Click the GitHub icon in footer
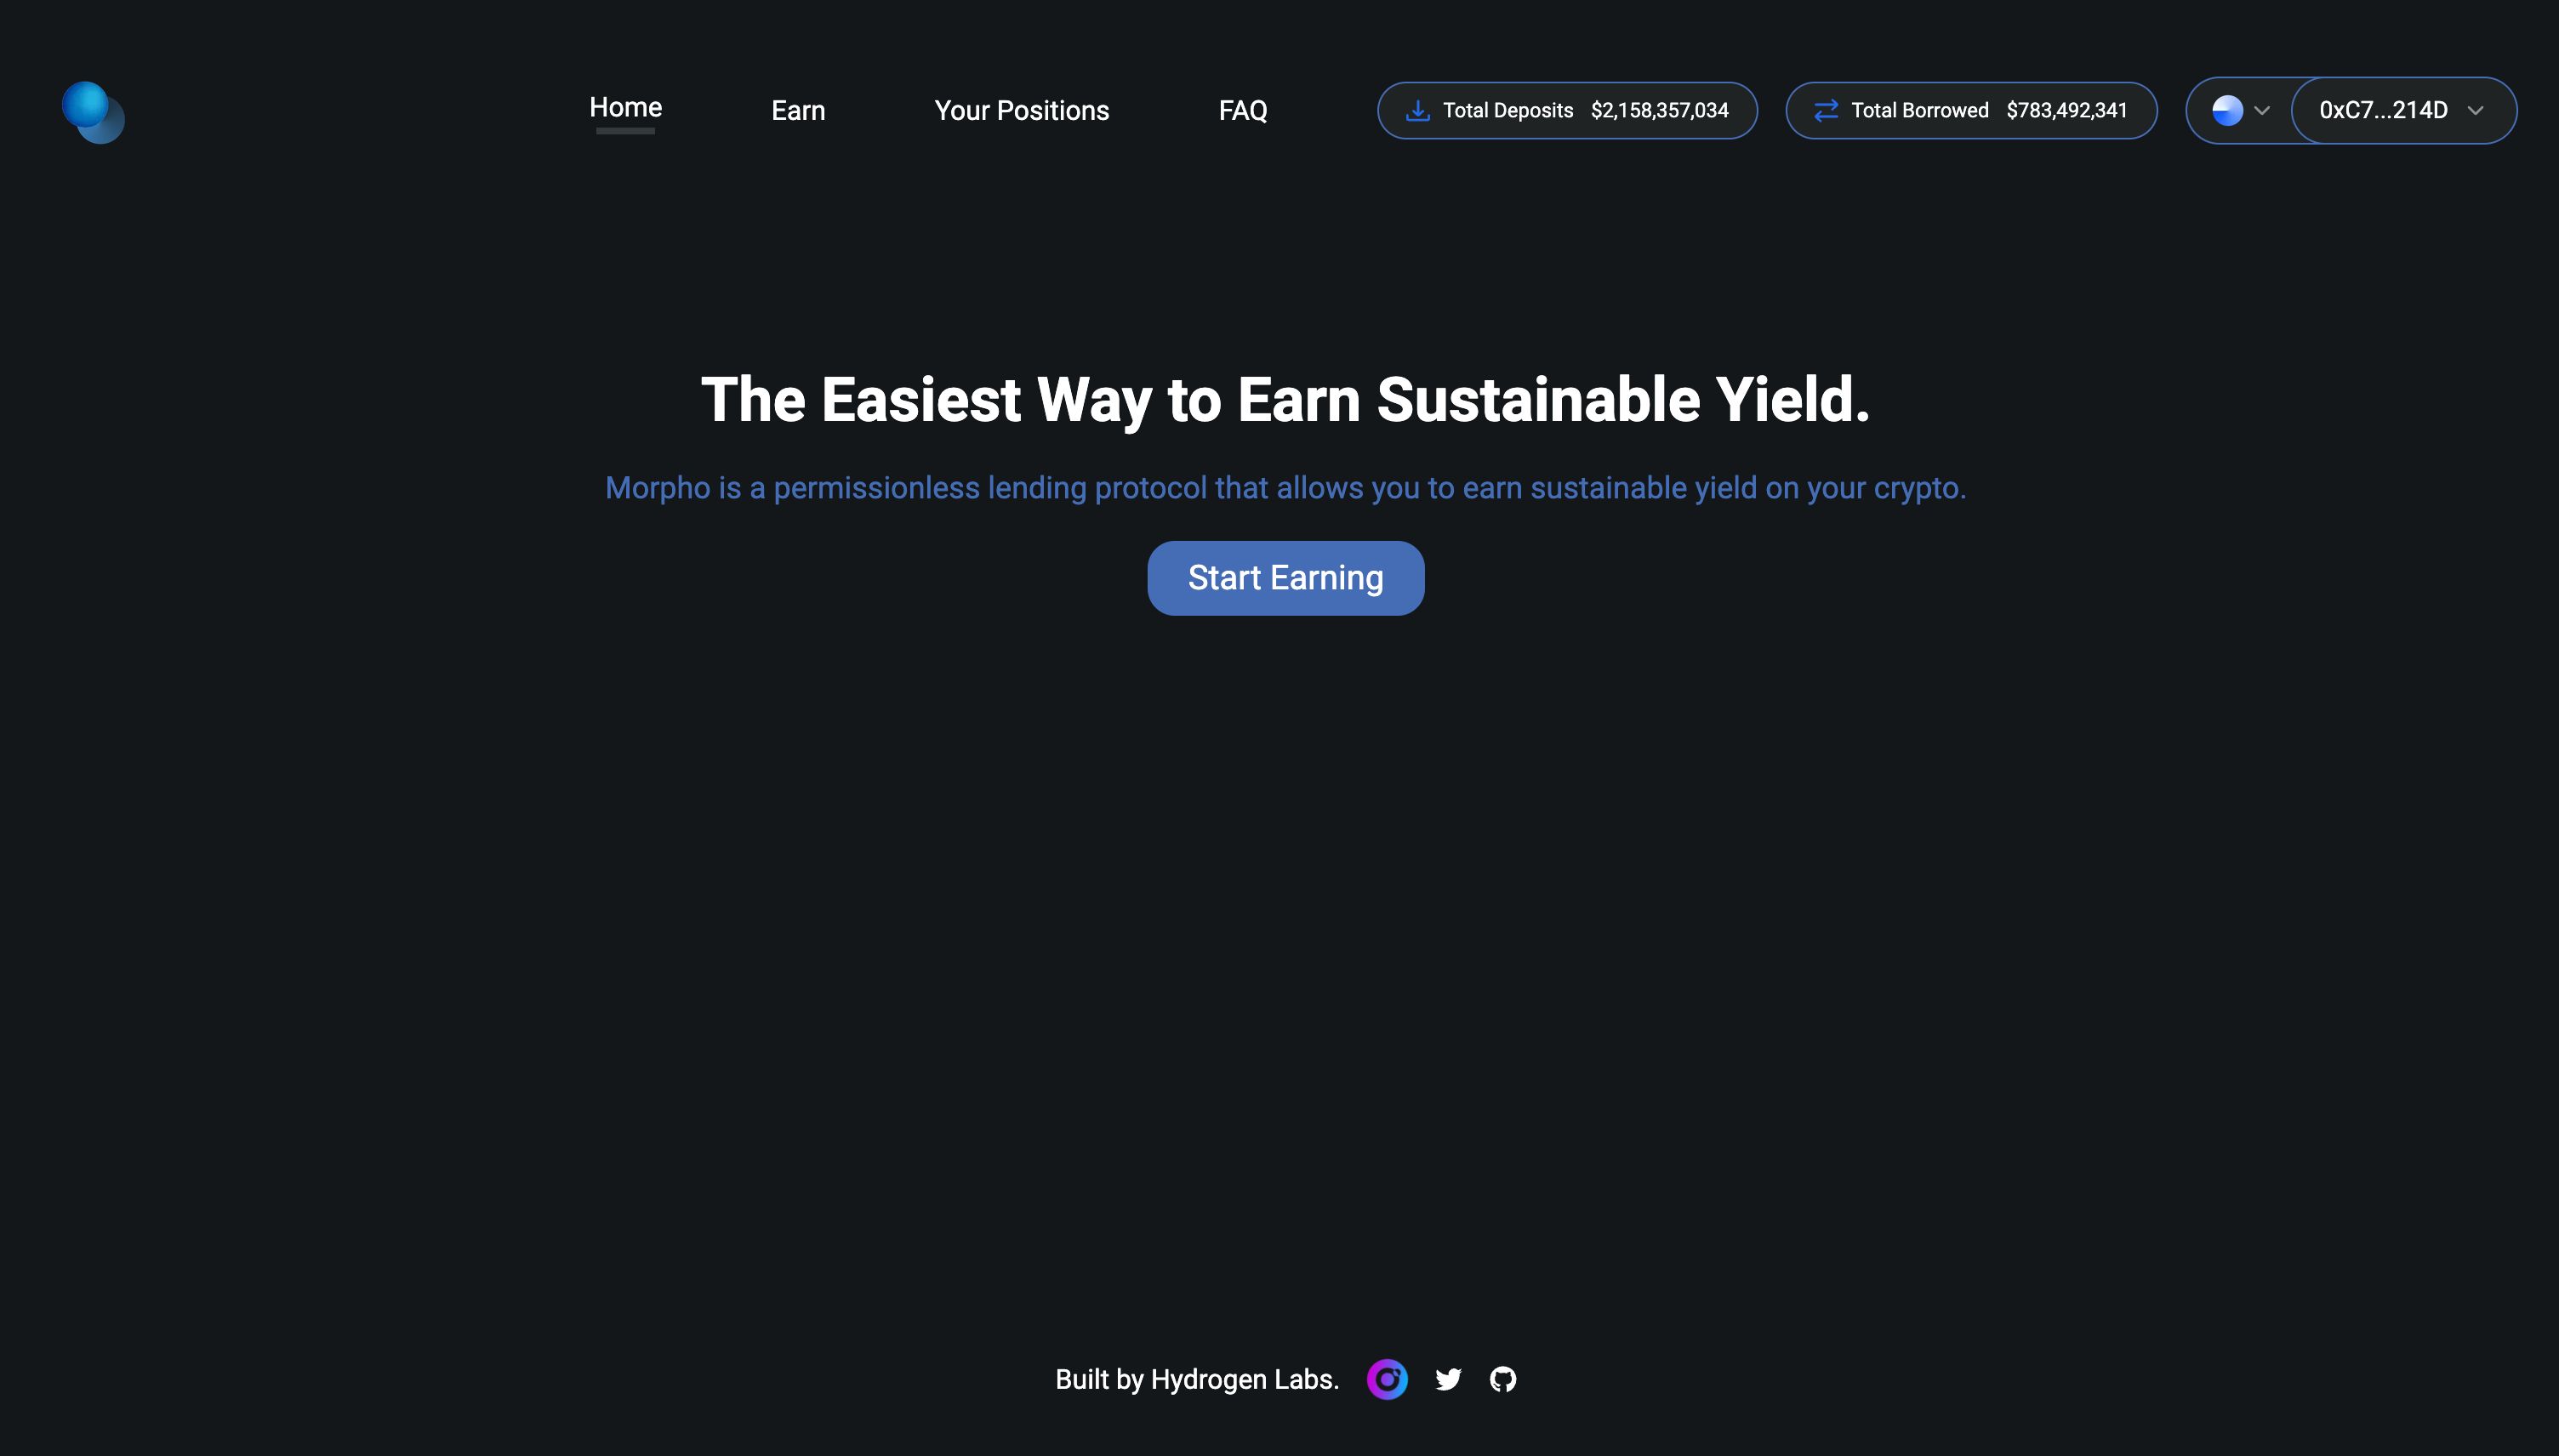This screenshot has height=1456, width=2559. tap(1502, 1379)
